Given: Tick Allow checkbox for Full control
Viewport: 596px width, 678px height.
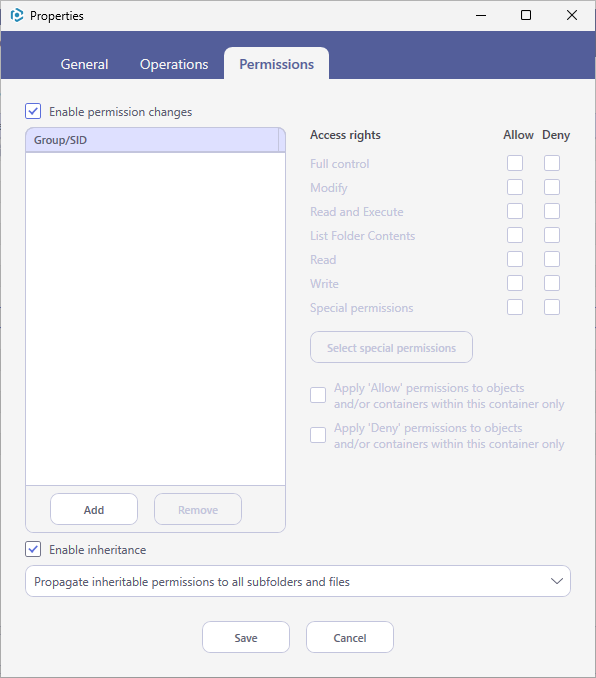Looking at the screenshot, I should pyautogui.click(x=515, y=163).
